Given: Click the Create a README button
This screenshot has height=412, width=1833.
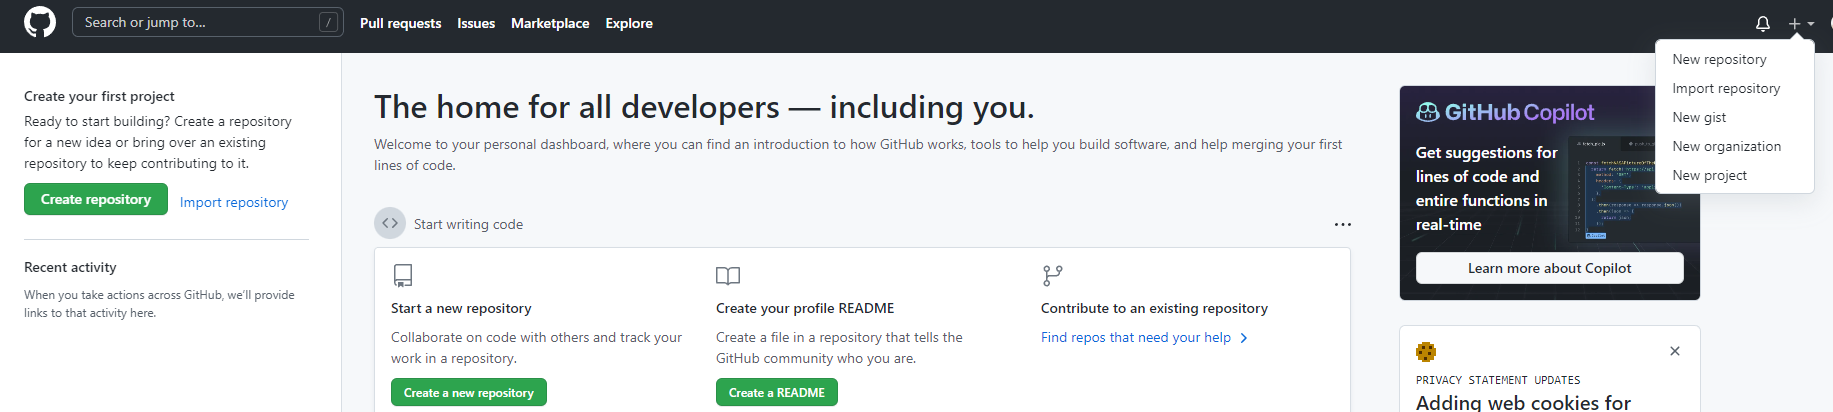Looking at the screenshot, I should click(777, 392).
